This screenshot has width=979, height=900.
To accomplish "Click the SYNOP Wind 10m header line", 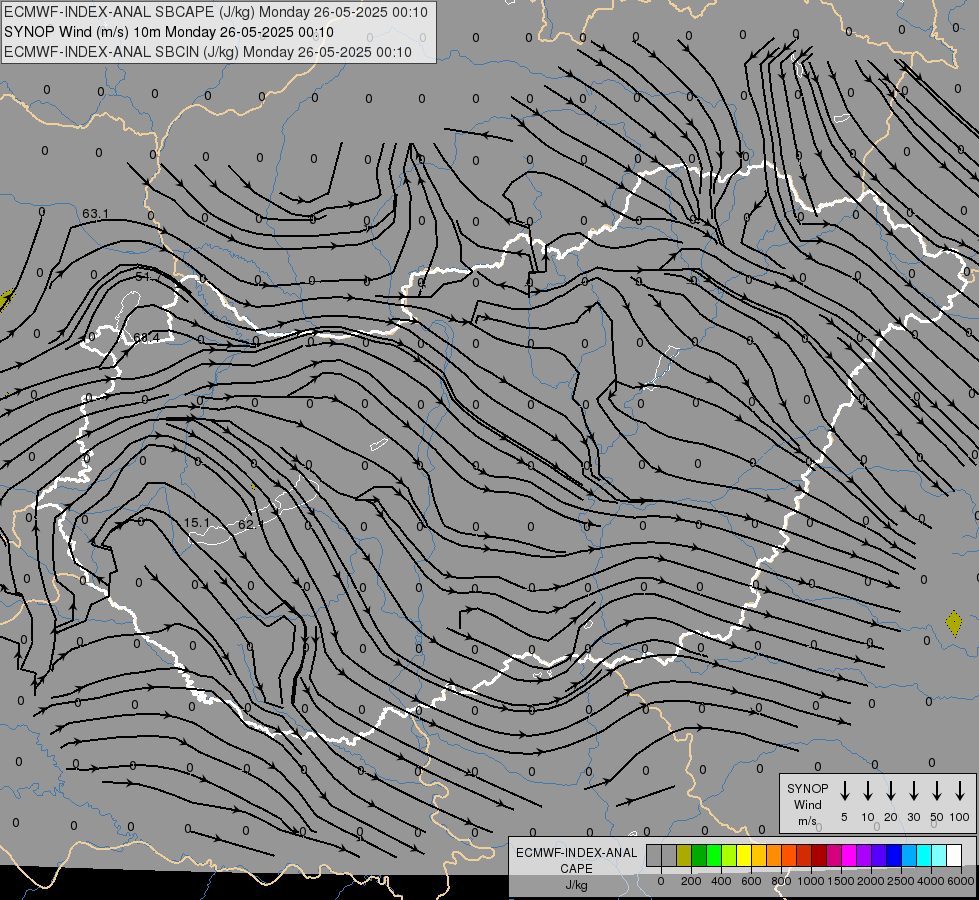I will (169, 32).
